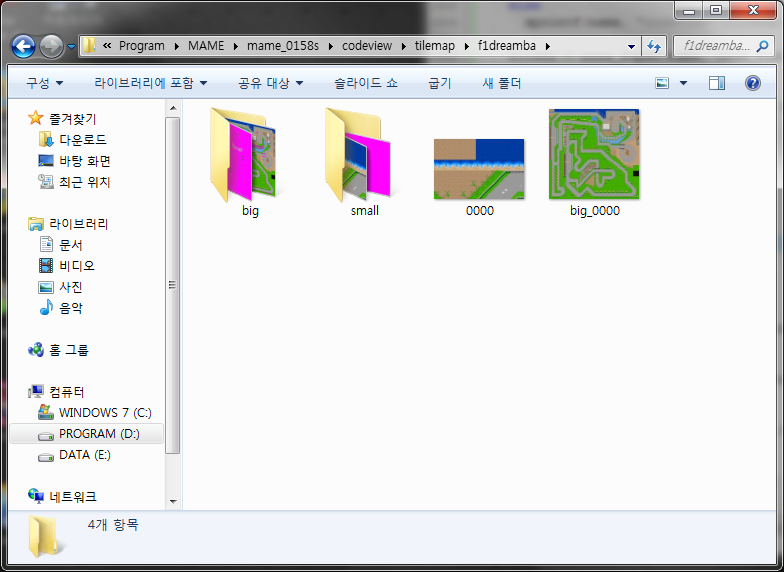Open Help with the question mark icon
Viewport: 784px width, 572px height.
click(752, 83)
